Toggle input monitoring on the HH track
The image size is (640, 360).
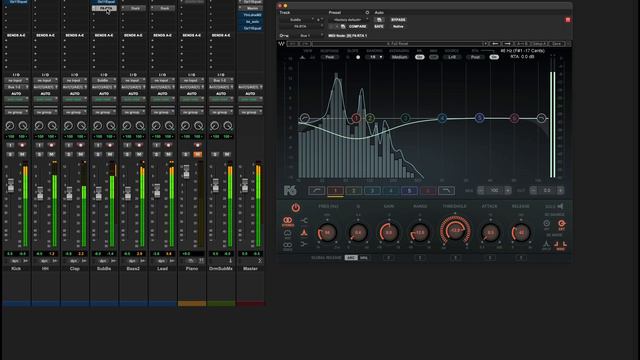tap(40, 145)
